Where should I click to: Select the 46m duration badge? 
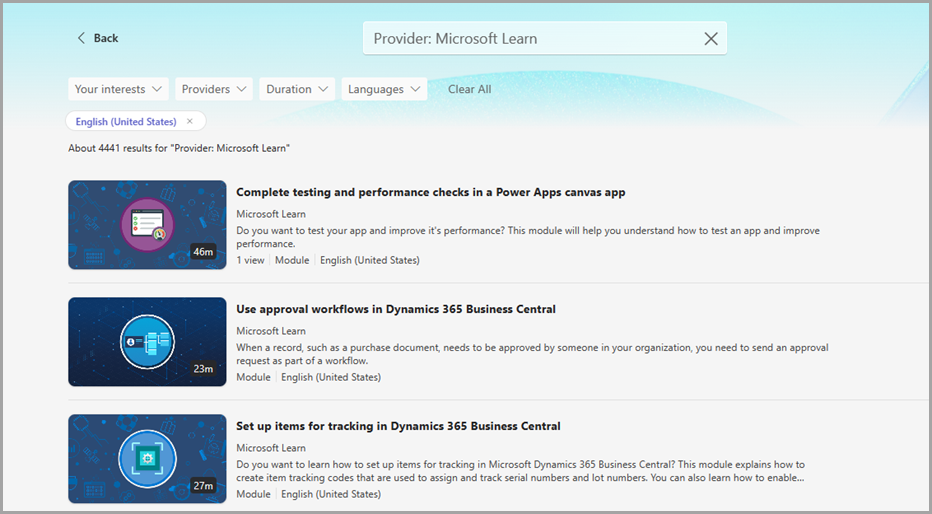click(x=203, y=252)
